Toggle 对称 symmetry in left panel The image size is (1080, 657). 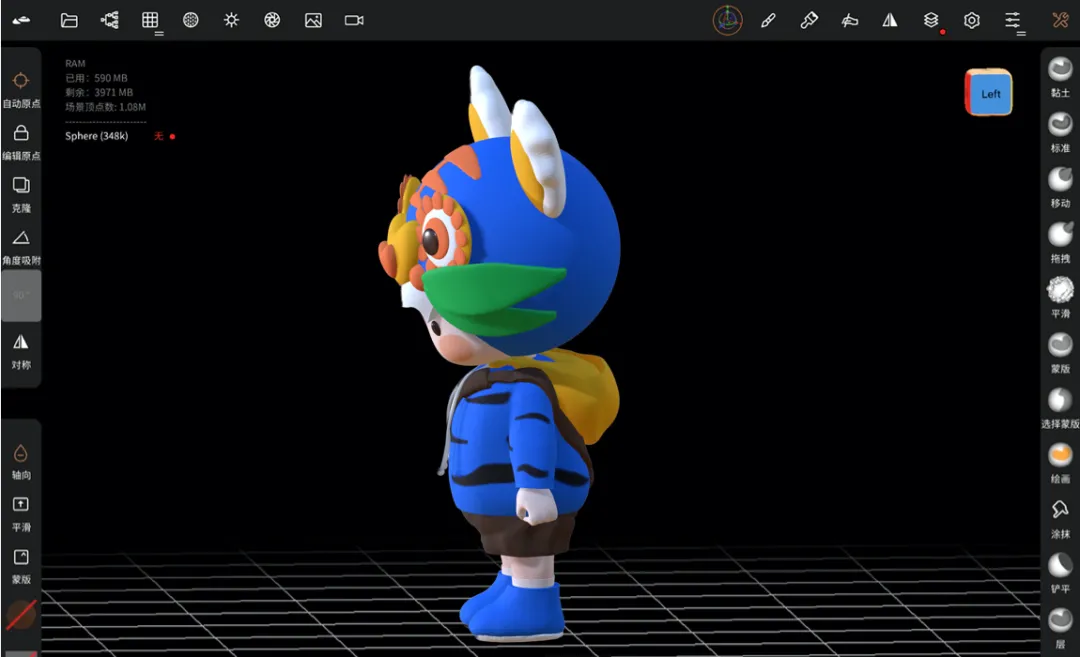click(21, 351)
